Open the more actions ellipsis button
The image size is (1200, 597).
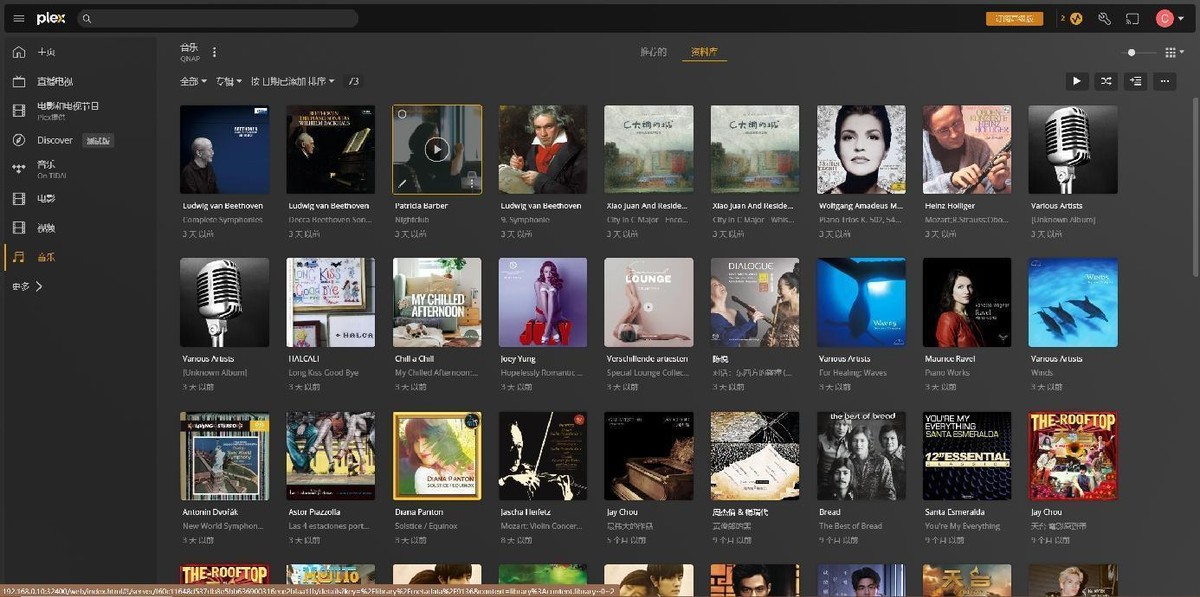pos(1164,81)
